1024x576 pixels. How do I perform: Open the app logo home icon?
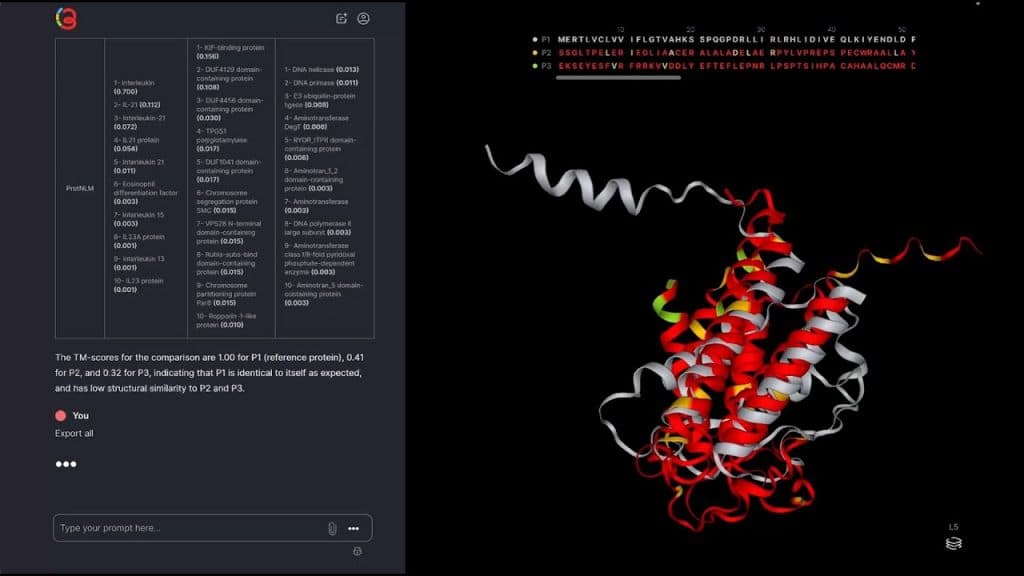(66, 17)
